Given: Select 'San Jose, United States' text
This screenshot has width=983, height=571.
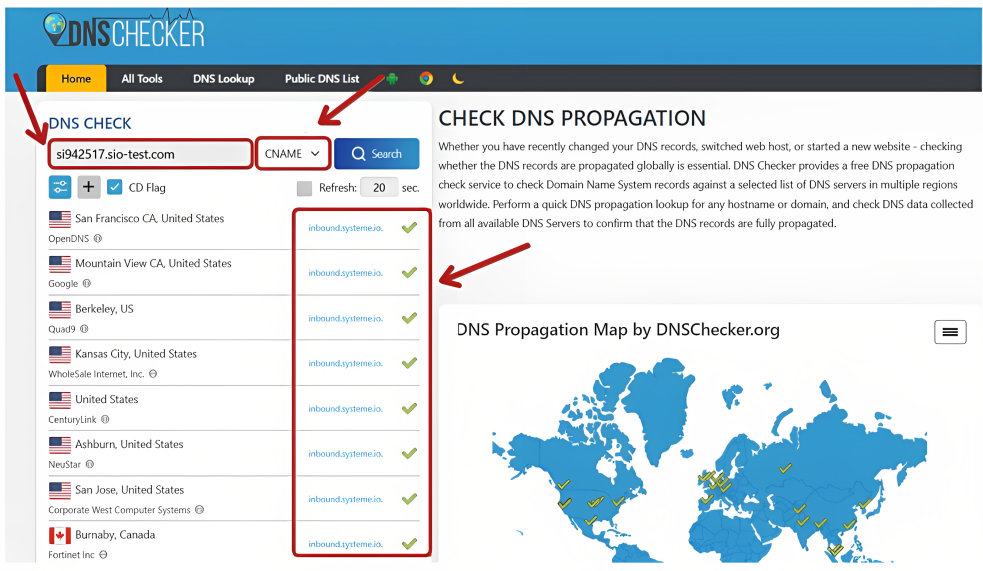Looking at the screenshot, I should tap(130, 490).
